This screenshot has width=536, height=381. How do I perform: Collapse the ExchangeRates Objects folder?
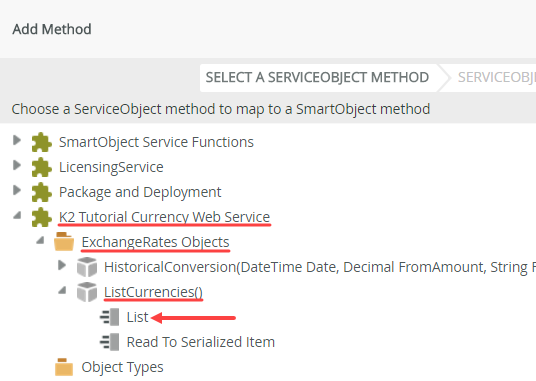click(40, 240)
